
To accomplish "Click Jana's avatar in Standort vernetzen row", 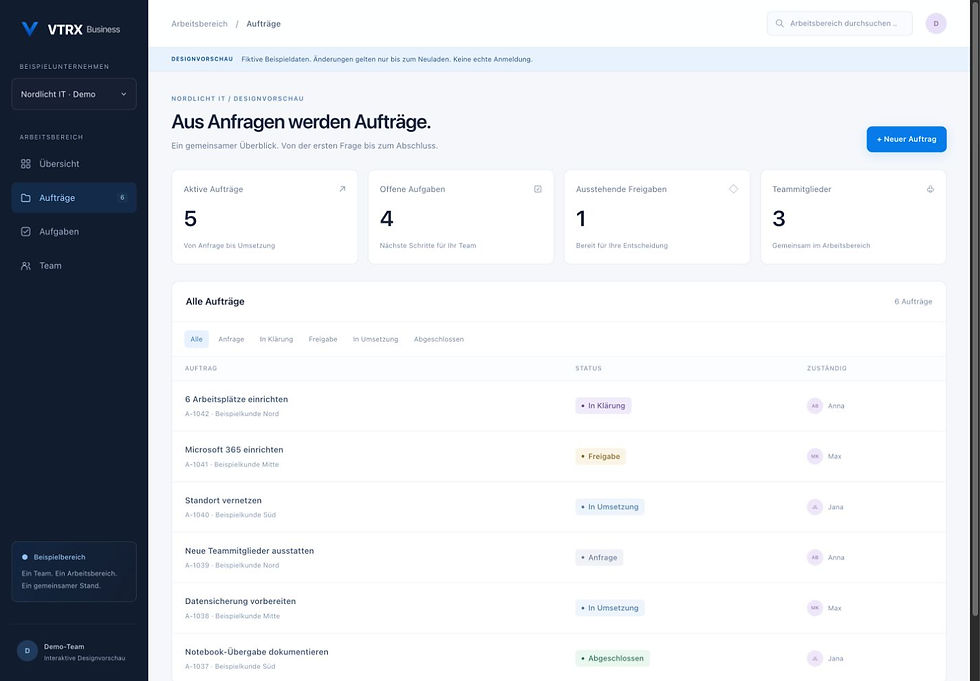I will tap(814, 507).
